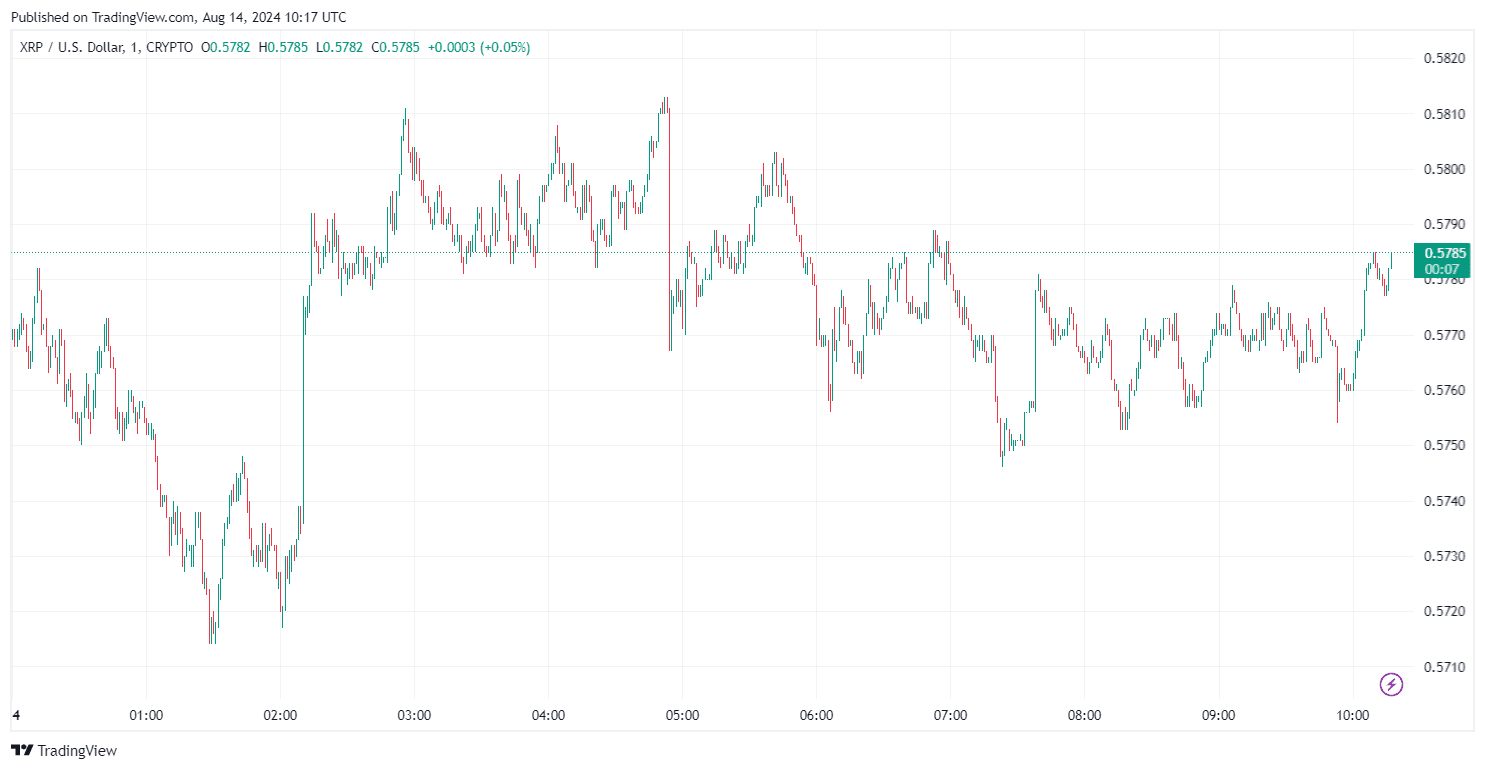
Task: Click the 0.5710 price axis label
Action: pos(1444,667)
